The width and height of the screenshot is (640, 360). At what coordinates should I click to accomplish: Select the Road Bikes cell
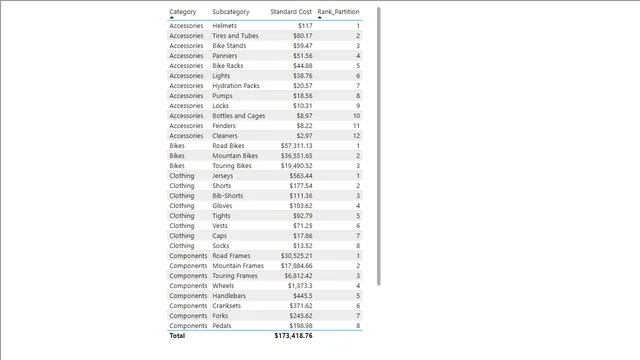tap(228, 146)
